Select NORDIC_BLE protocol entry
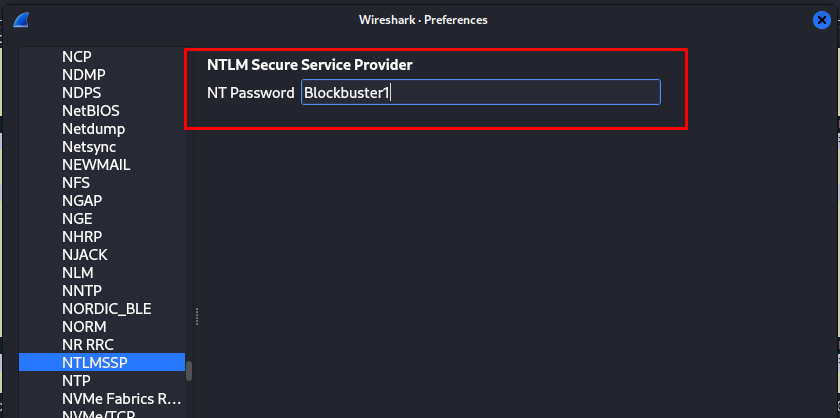 pyautogui.click(x=106, y=309)
